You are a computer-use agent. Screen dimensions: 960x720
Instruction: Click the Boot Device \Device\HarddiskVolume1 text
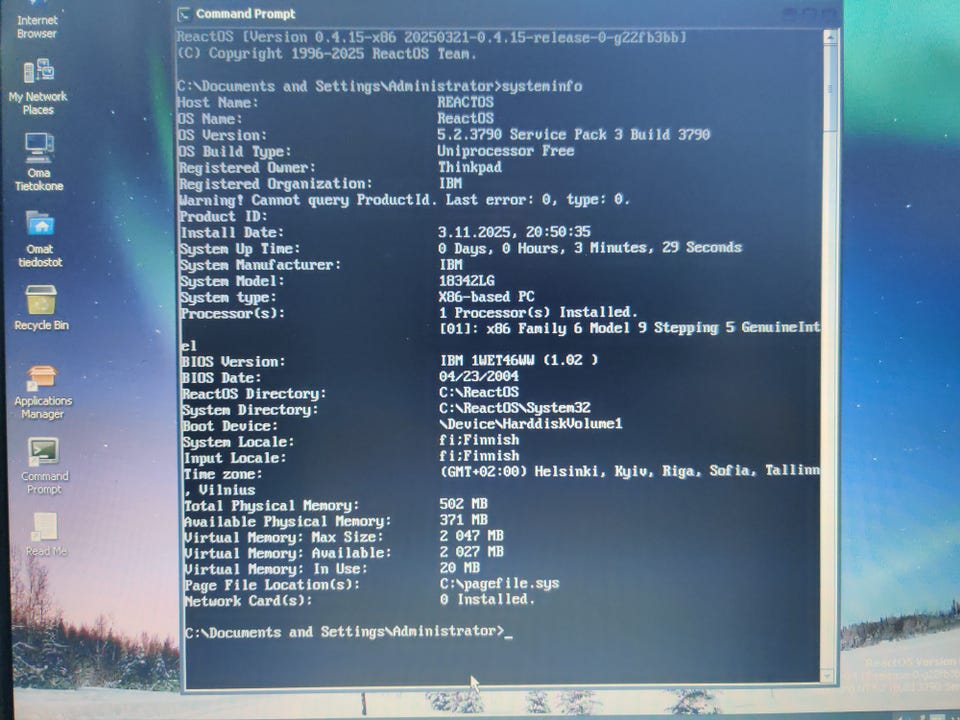click(x=530, y=424)
